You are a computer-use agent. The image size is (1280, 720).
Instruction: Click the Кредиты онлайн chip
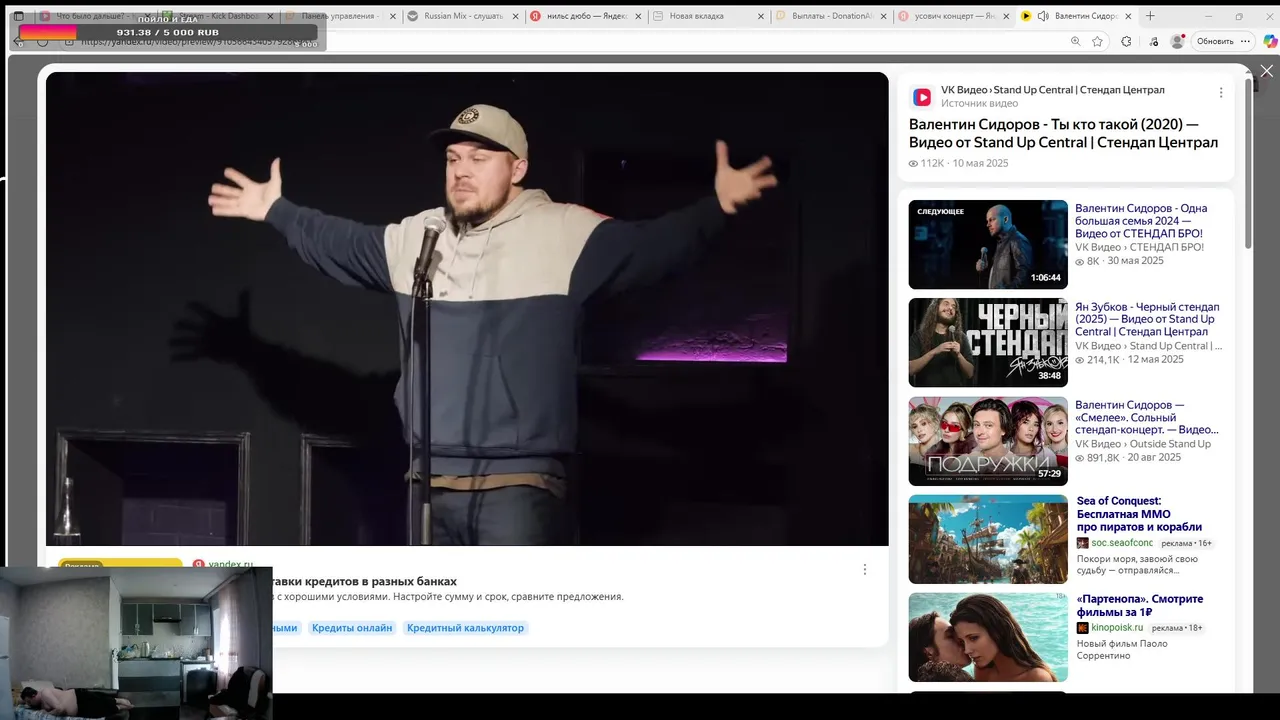(352, 628)
